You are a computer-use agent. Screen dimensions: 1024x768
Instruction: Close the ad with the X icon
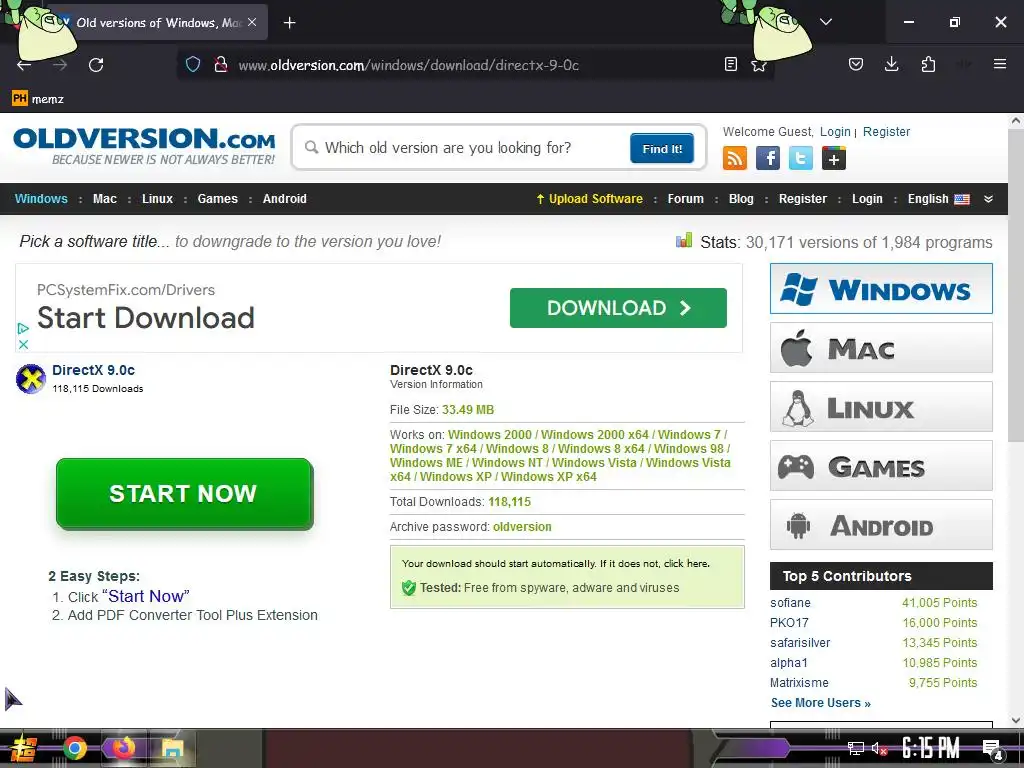point(23,344)
